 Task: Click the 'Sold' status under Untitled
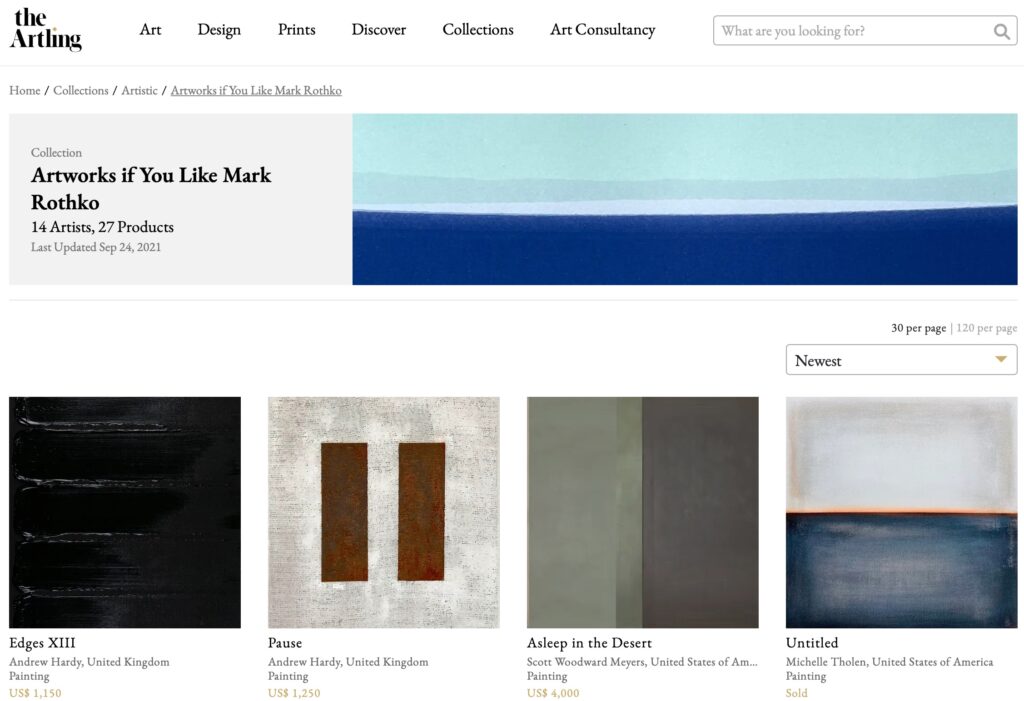[x=797, y=693]
